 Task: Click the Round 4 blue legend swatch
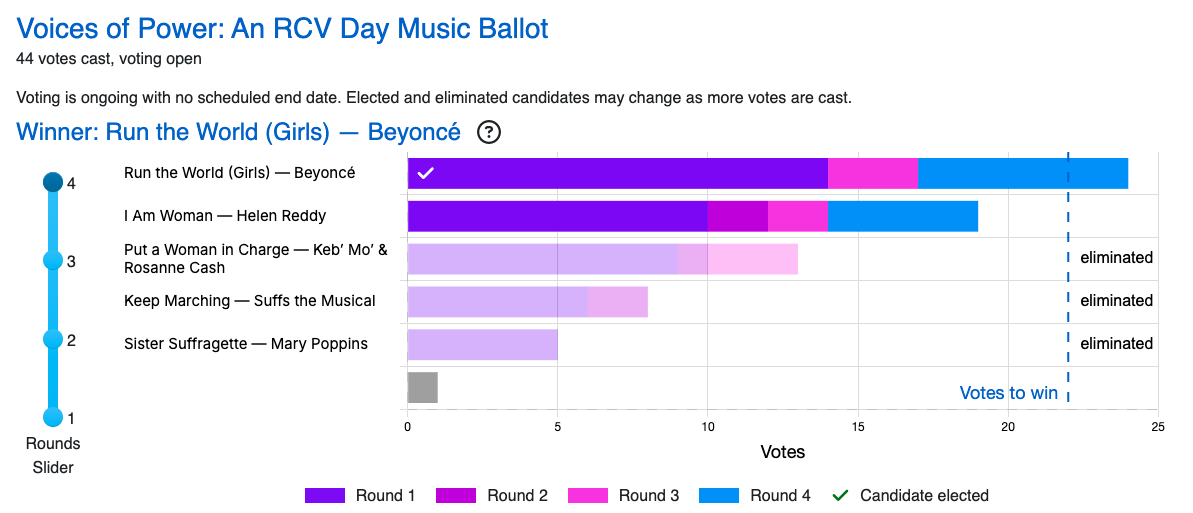719,495
